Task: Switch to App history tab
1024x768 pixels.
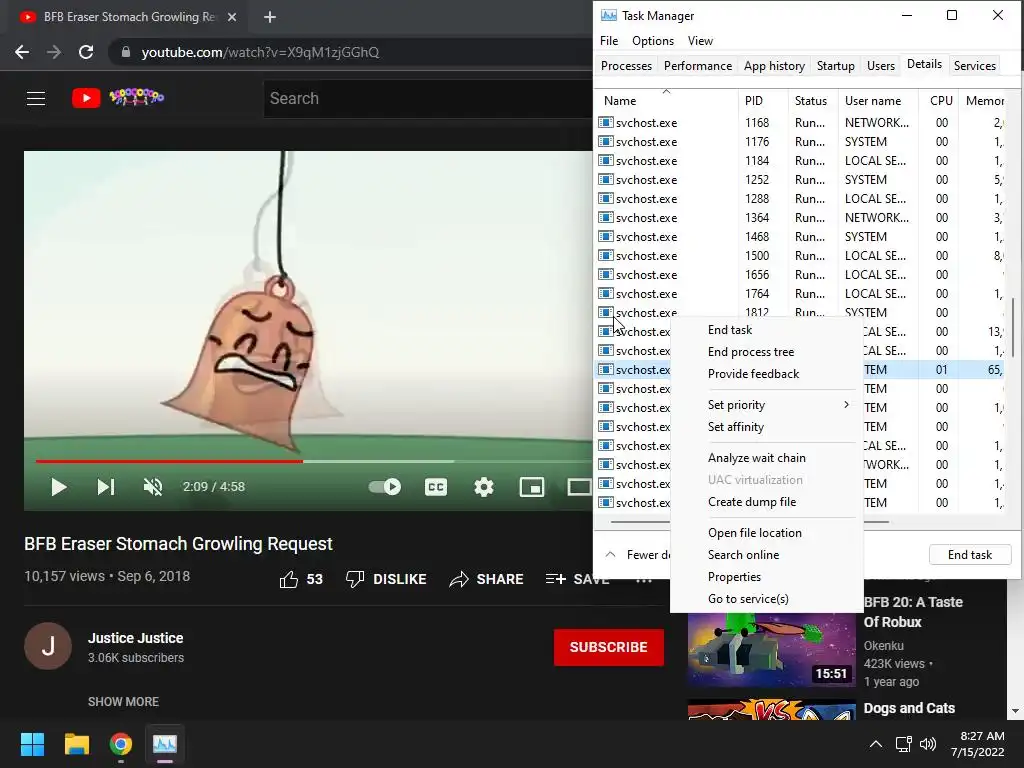Action: pyautogui.click(x=774, y=66)
